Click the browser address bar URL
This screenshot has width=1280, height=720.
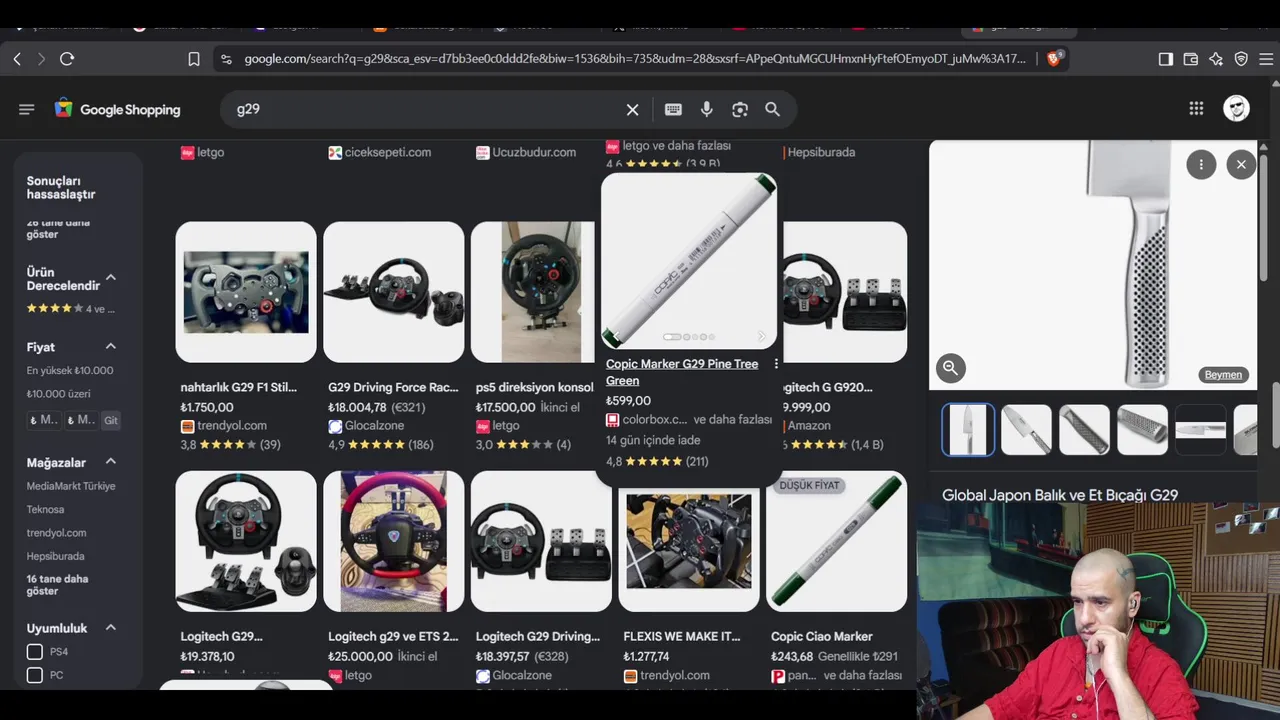[635, 59]
